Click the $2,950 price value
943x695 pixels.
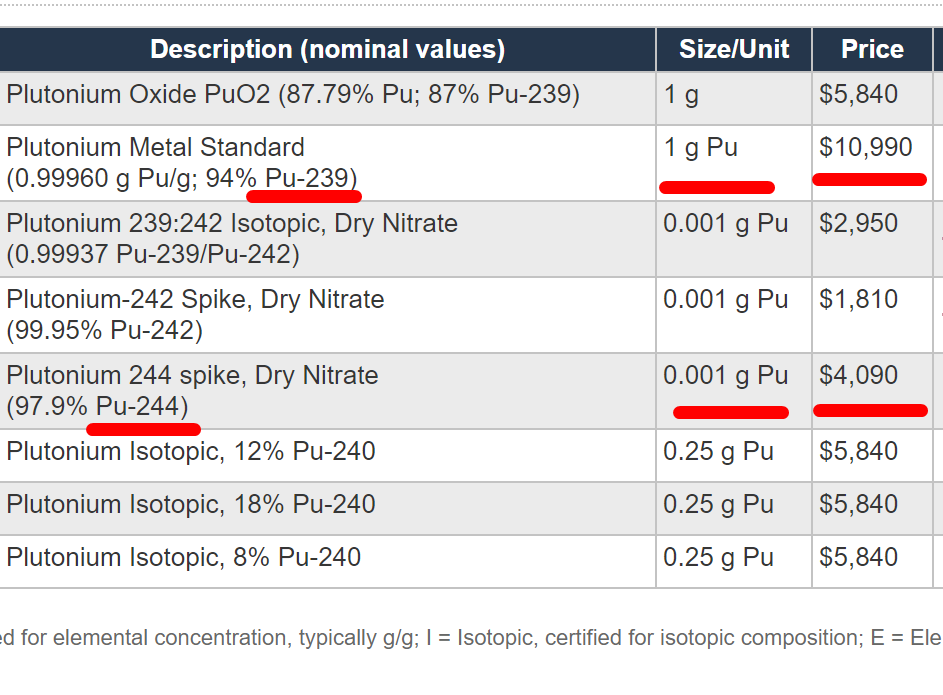pos(858,224)
